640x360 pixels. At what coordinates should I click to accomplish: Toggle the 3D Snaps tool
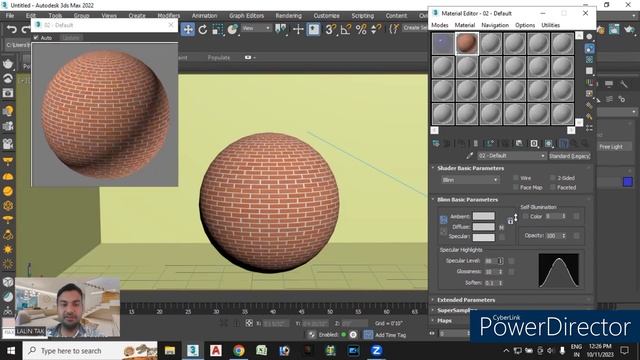pos(330,29)
